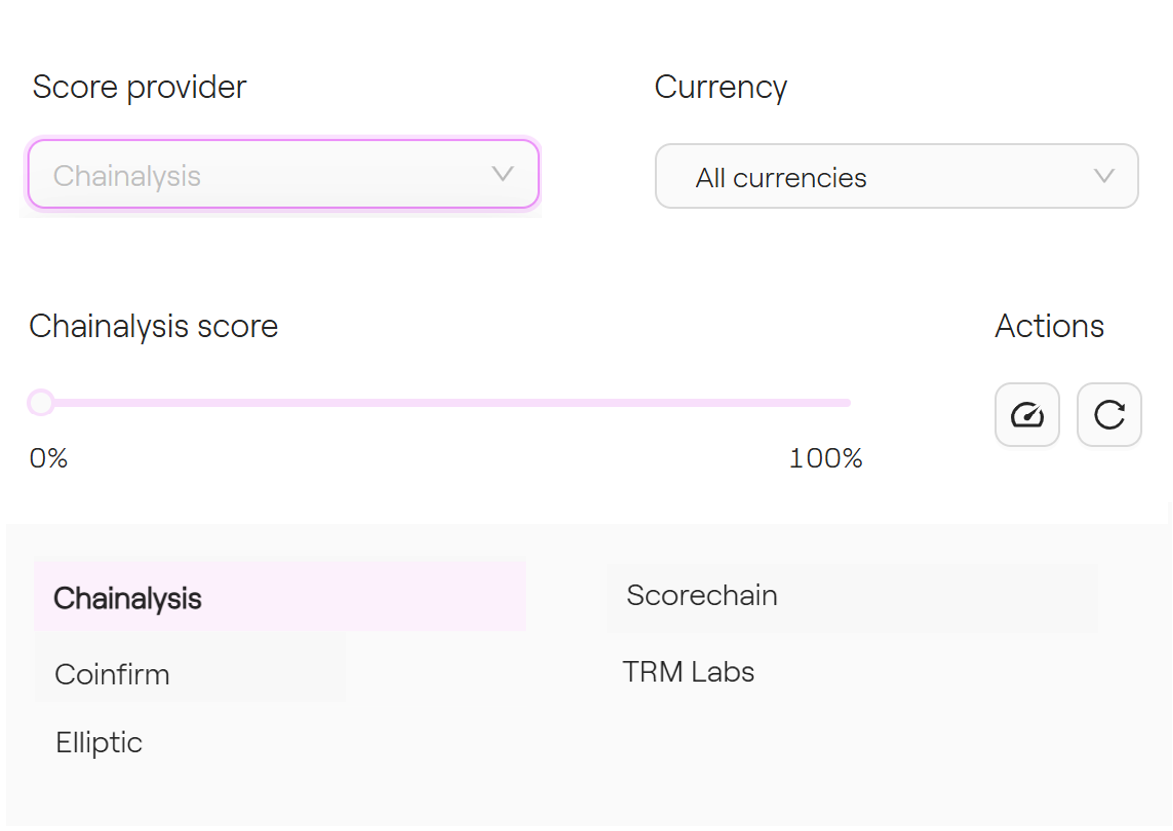Collapse the Score provider dropdown chevron

(x=503, y=174)
